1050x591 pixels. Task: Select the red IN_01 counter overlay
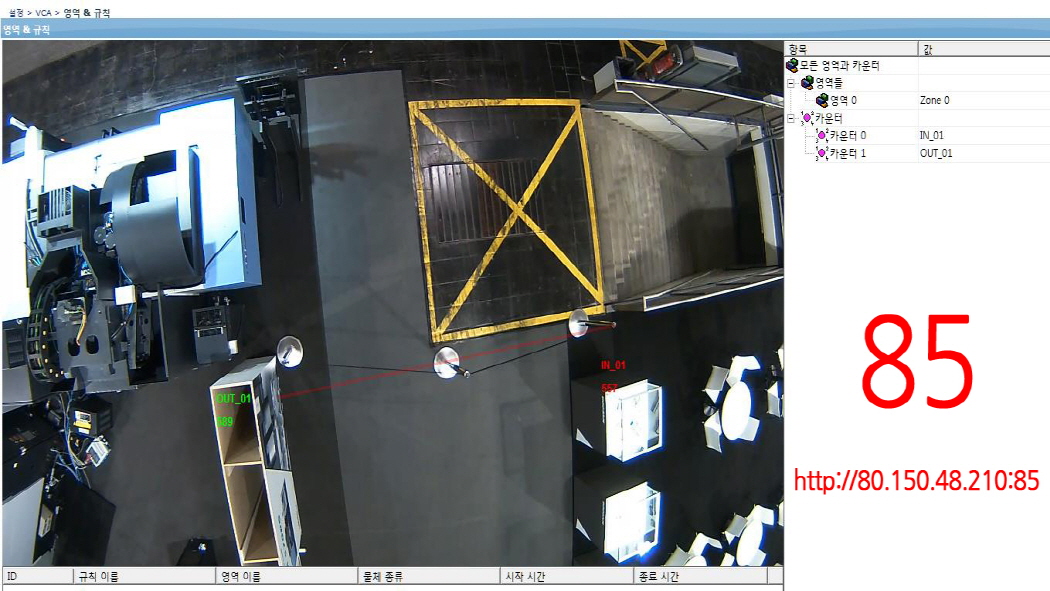pos(613,365)
